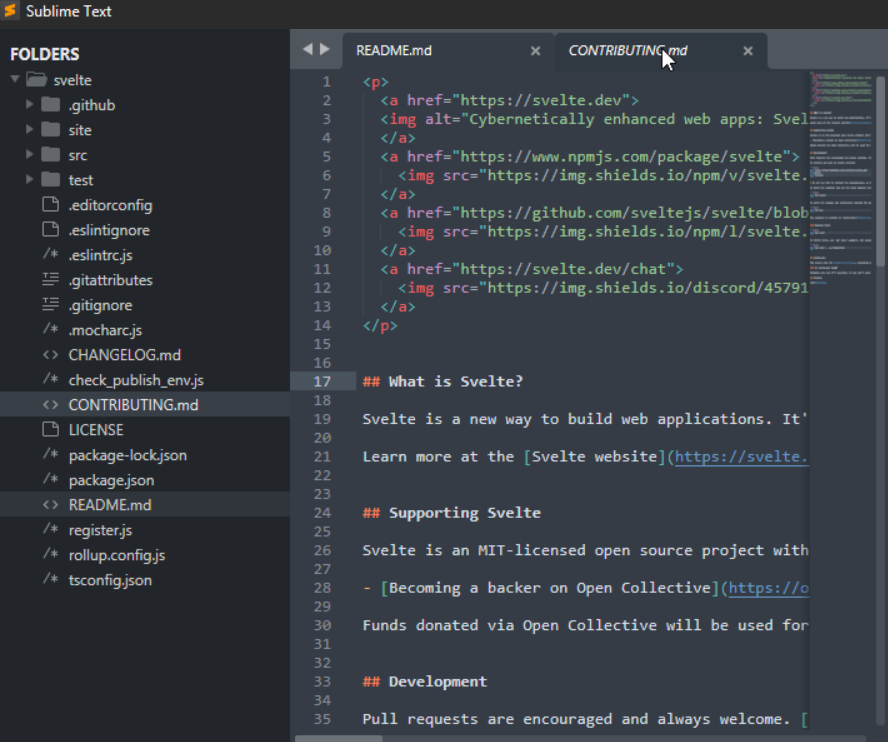Click the FOLDERS sidebar header
The height and width of the screenshot is (742, 888).
pyautogui.click(x=45, y=54)
